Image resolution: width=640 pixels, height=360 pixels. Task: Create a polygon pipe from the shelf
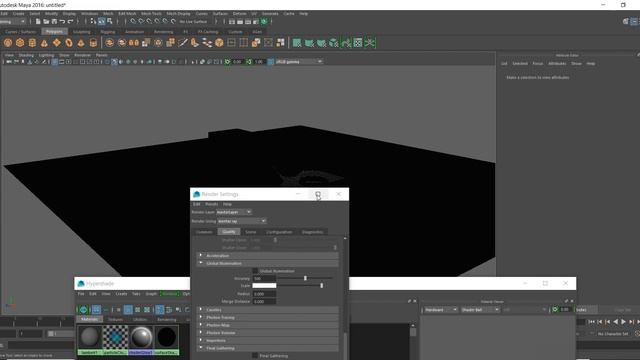point(93,43)
